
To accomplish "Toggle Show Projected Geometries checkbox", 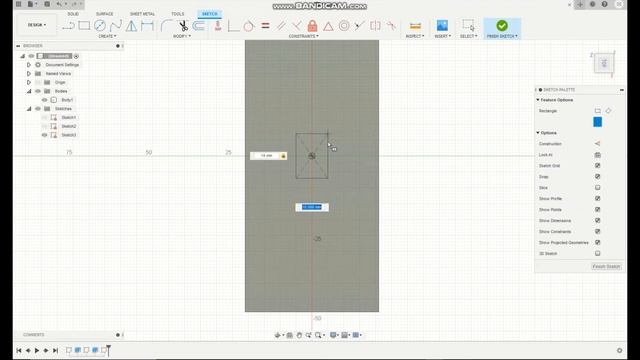I will point(598,242).
